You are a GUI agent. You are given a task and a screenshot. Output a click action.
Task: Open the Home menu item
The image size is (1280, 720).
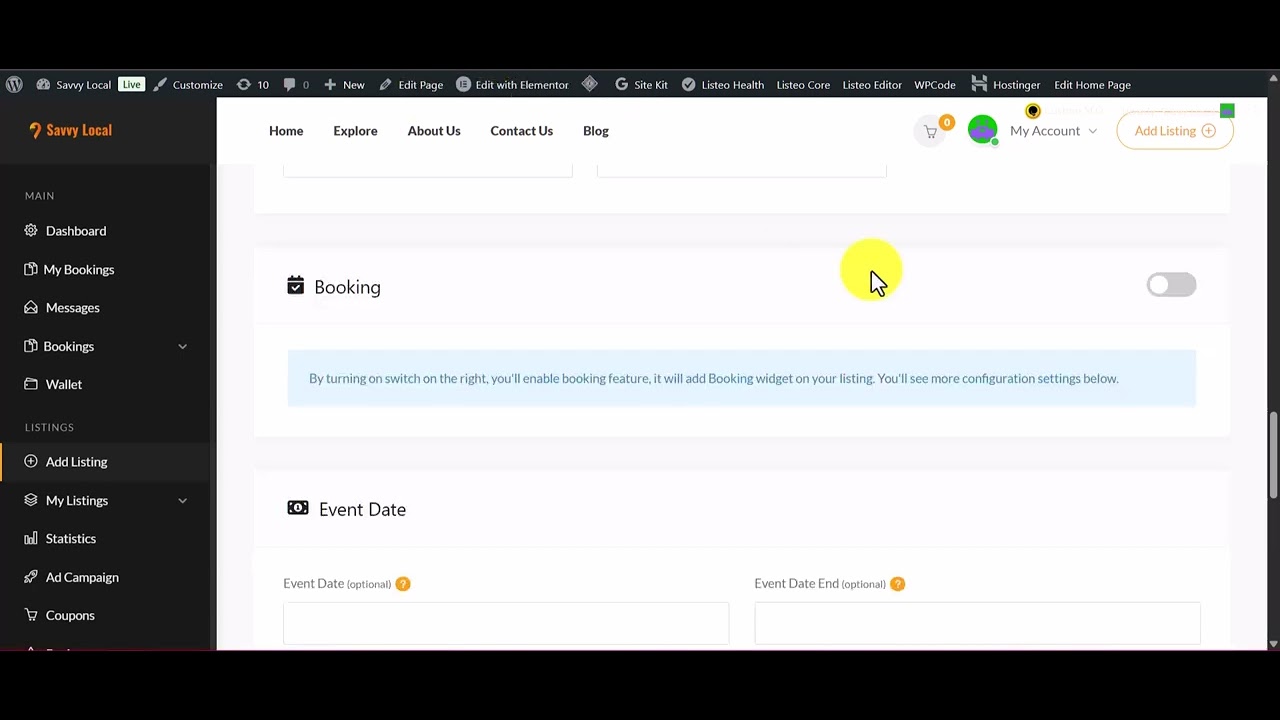[x=286, y=131]
